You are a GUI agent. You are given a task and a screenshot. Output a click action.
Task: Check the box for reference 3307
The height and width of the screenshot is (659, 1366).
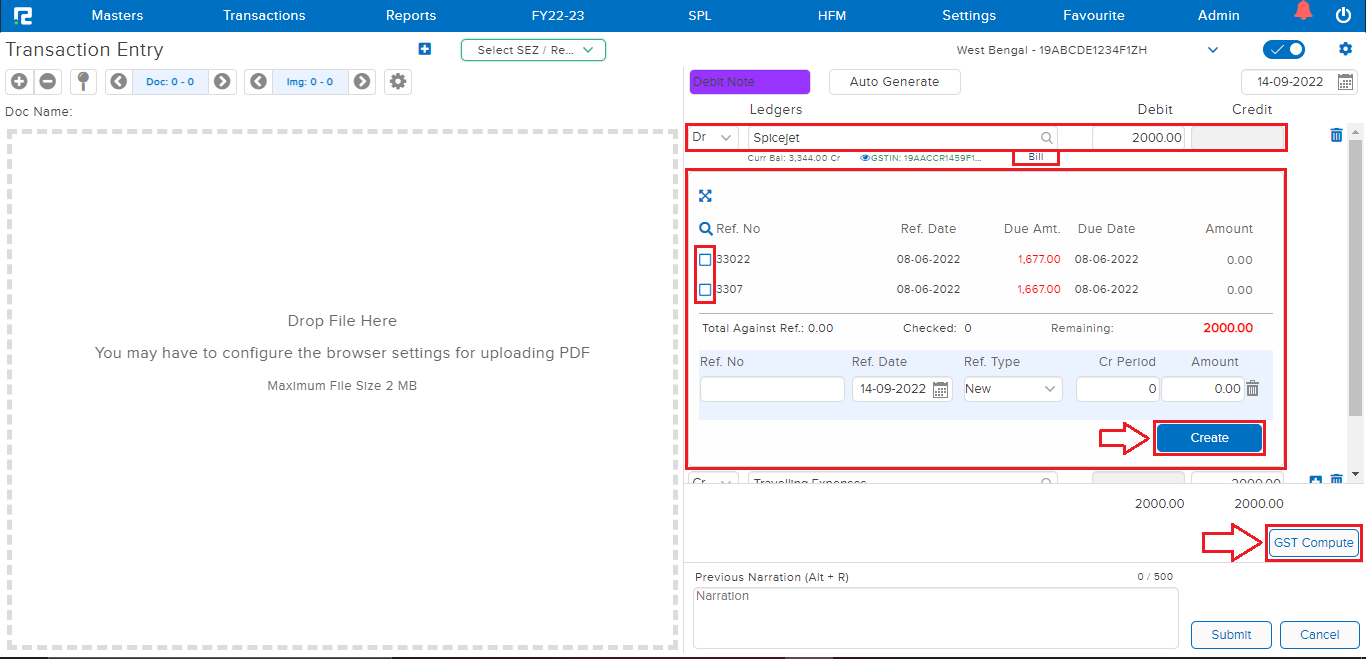coord(706,290)
